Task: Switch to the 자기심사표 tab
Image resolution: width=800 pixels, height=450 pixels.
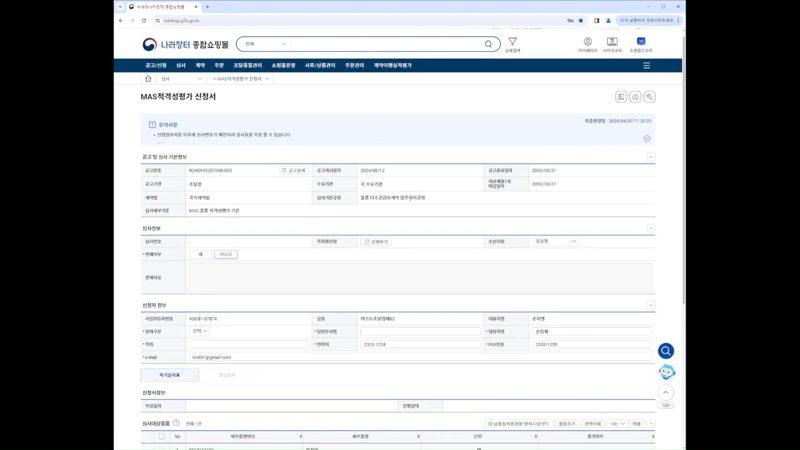Action: [169, 375]
